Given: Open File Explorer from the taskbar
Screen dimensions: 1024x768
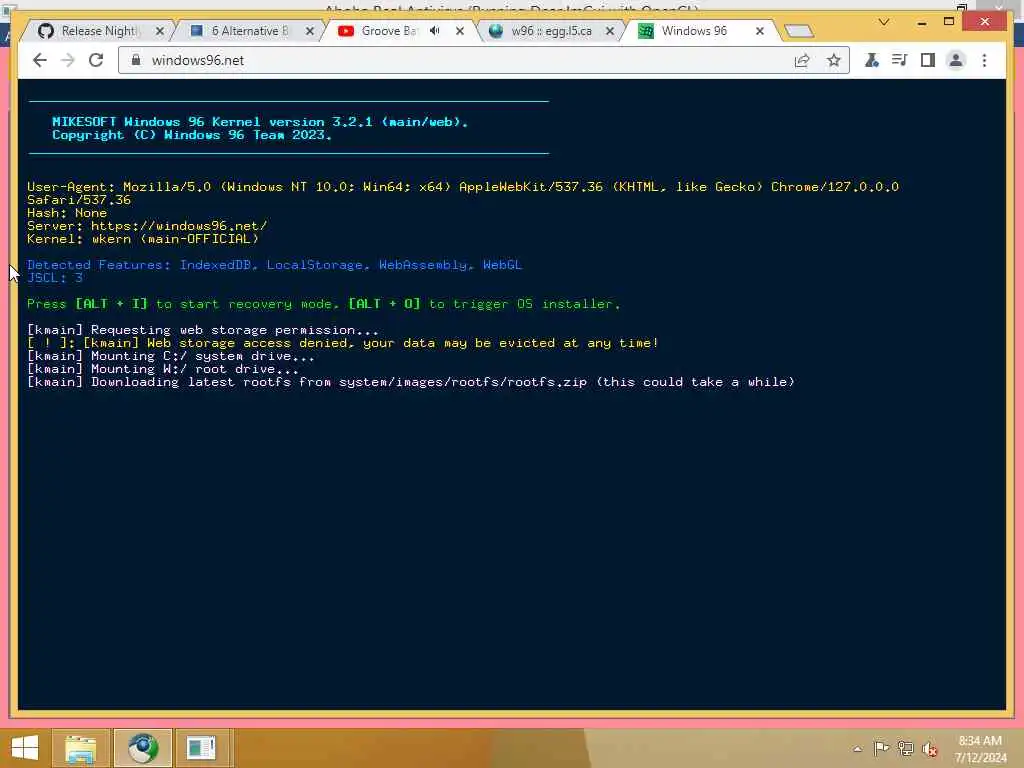Looking at the screenshot, I should click(x=80, y=748).
